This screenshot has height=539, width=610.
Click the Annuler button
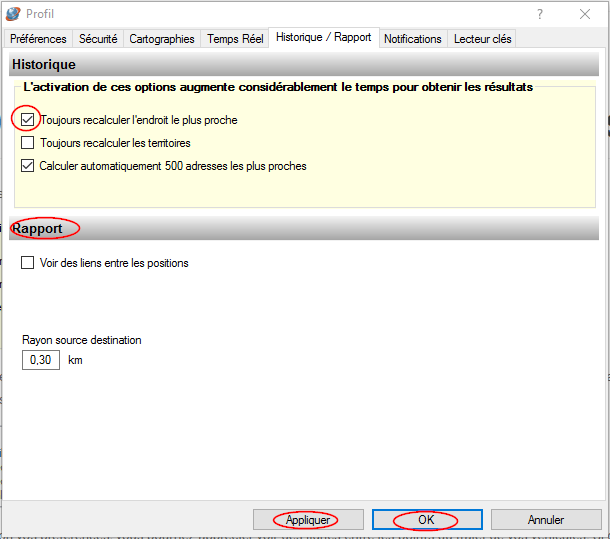tap(546, 520)
